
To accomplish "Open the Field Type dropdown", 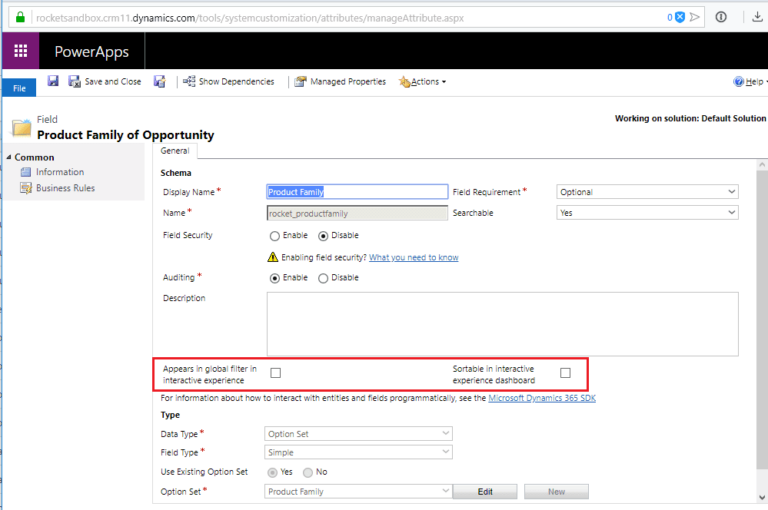I will click(358, 452).
